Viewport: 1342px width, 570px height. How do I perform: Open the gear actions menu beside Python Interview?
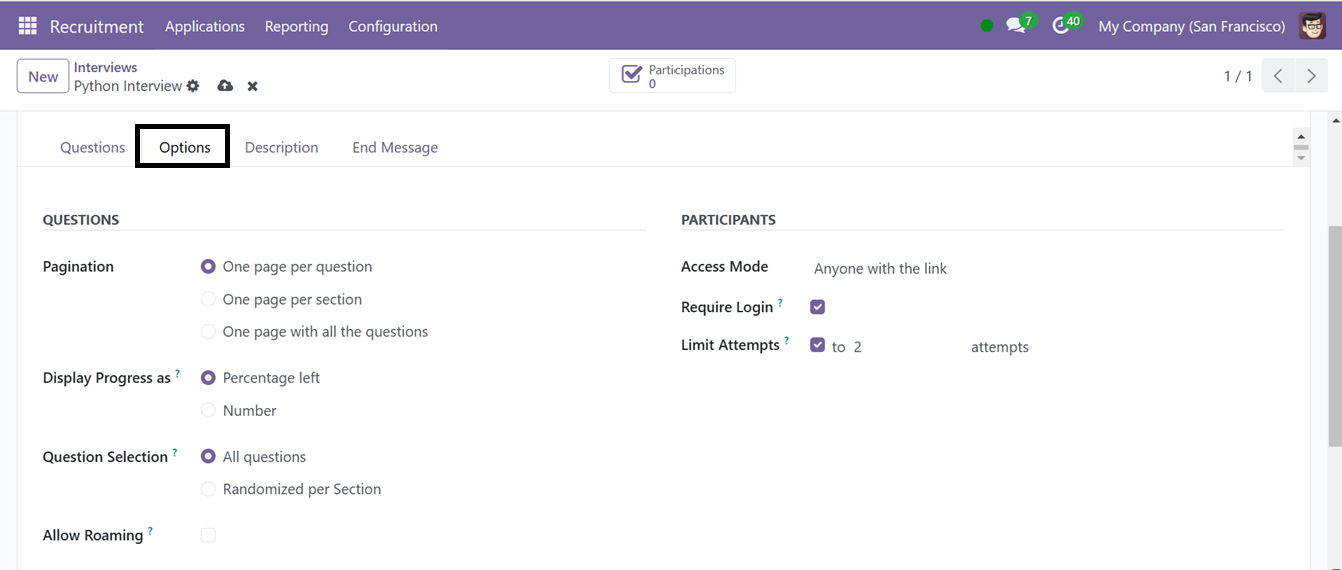(193, 86)
